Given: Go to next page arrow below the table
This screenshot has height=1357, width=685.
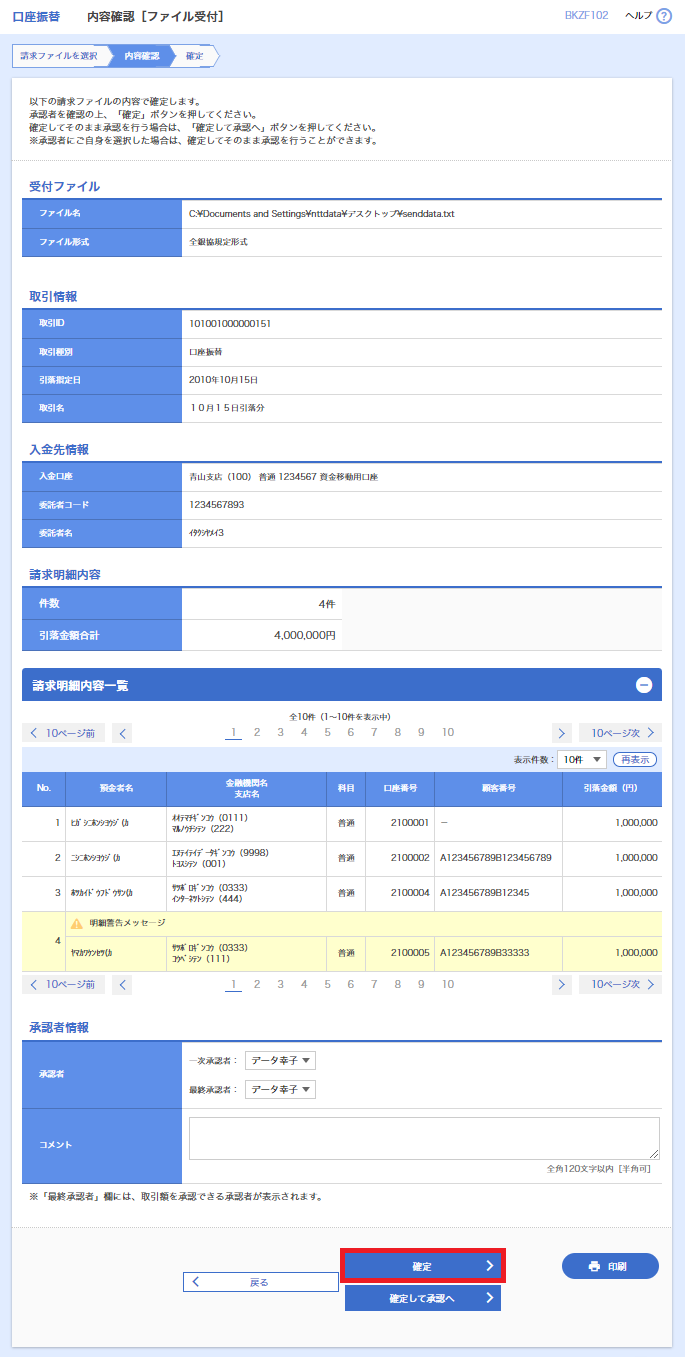Looking at the screenshot, I should pos(563,985).
